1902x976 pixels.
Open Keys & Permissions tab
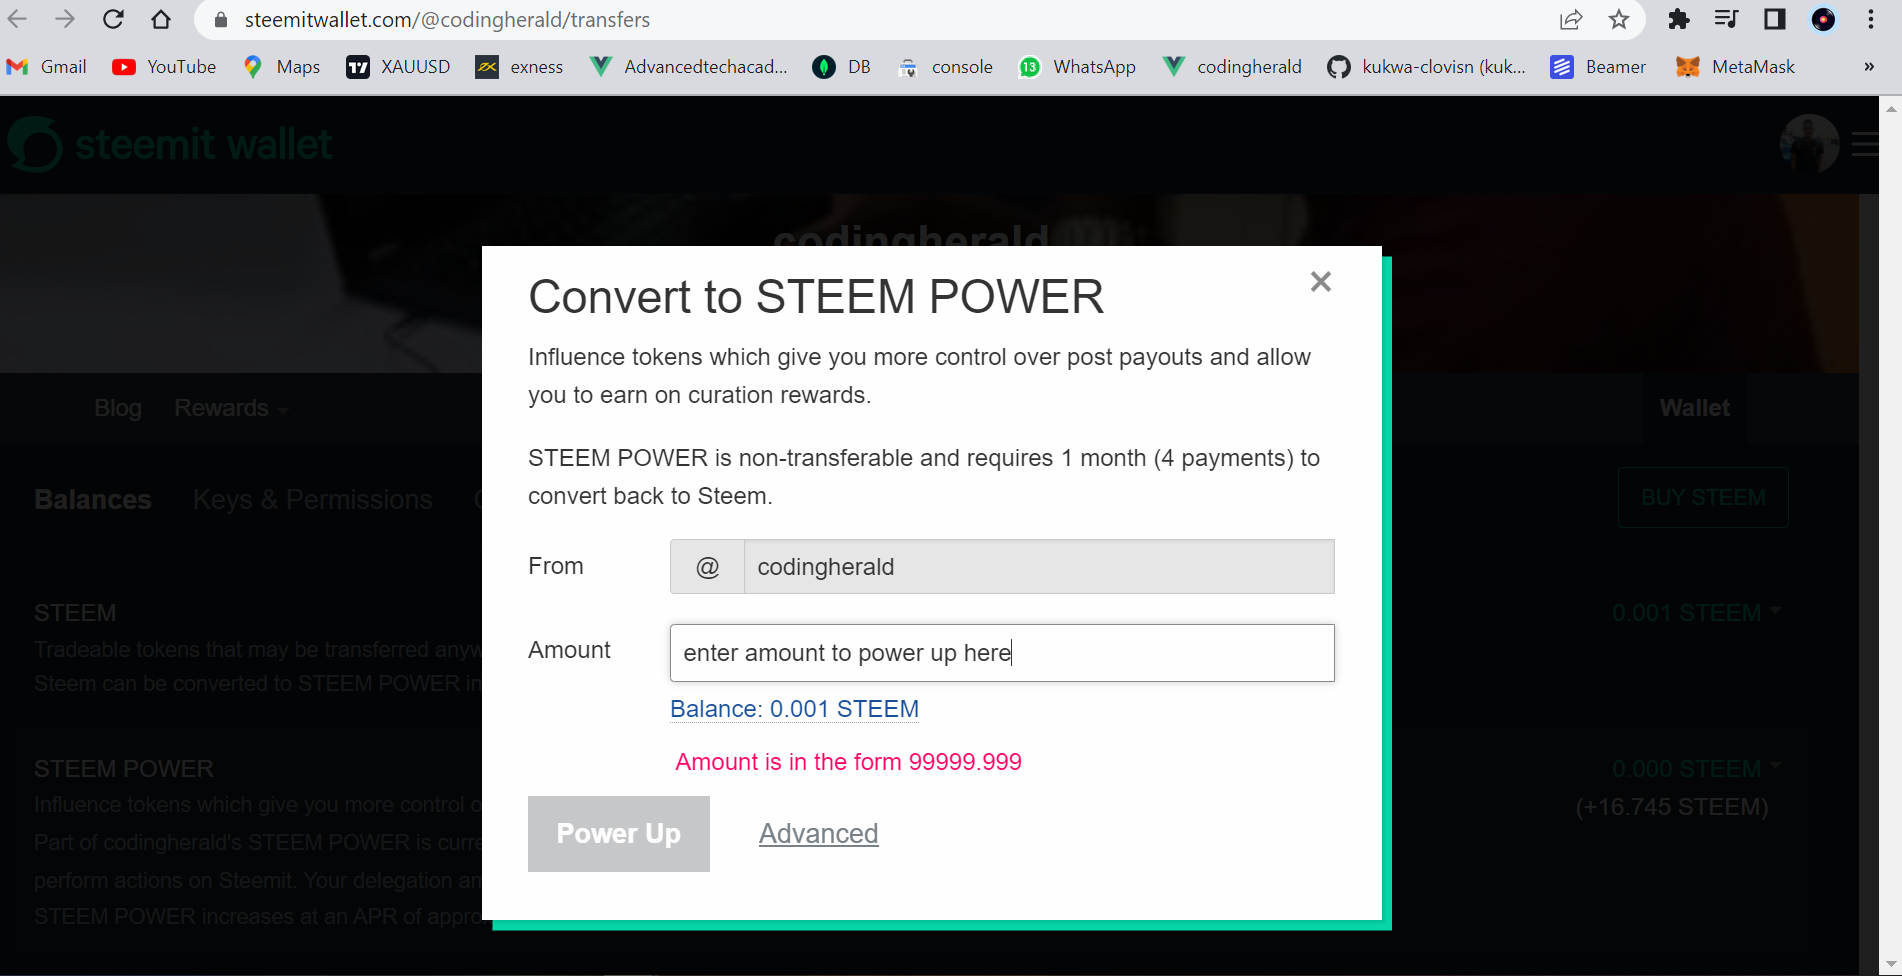point(313,499)
